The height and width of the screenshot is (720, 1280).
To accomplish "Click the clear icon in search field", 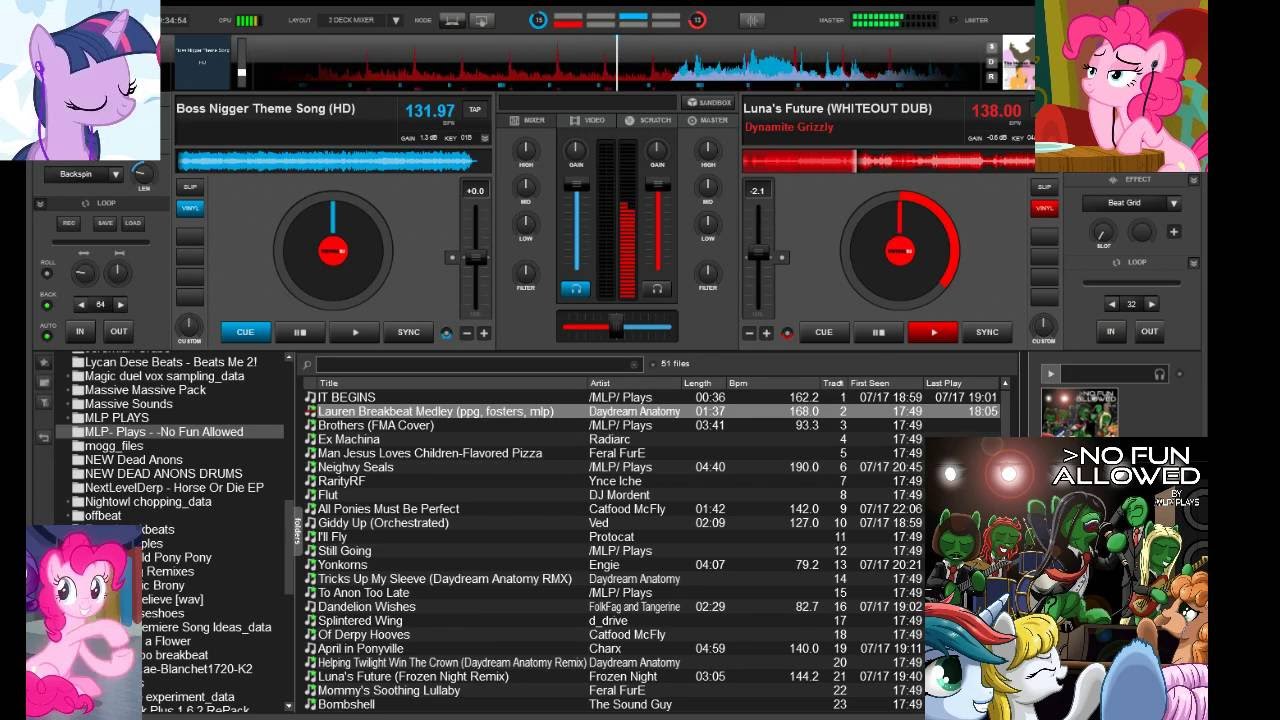I will pyautogui.click(x=634, y=365).
